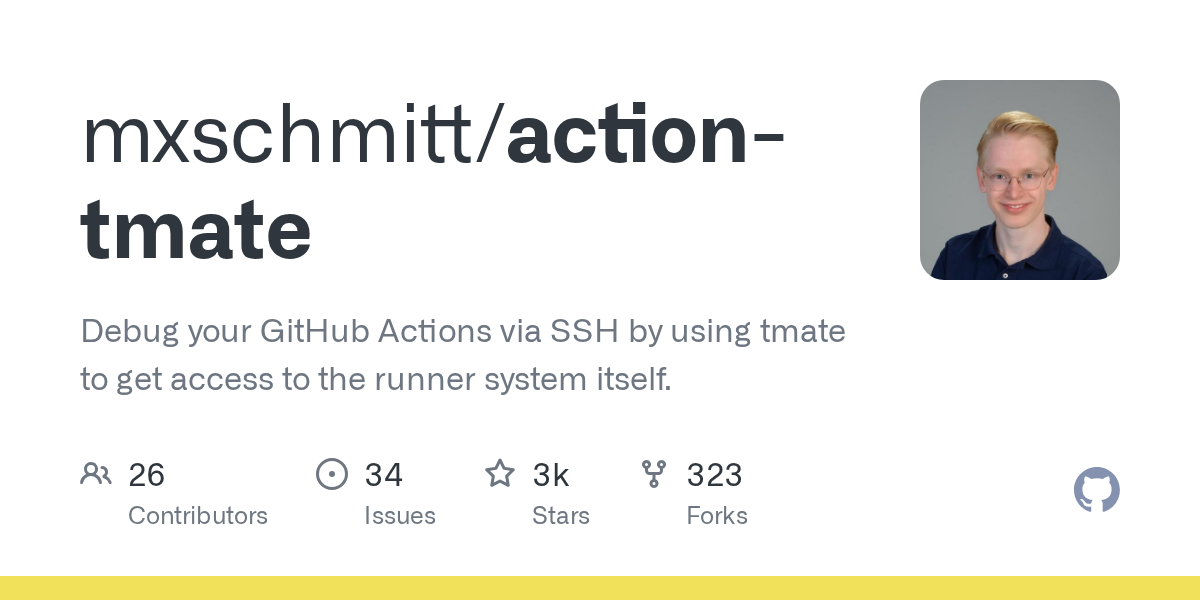
Task: Select the "26" contributors count
Action: pyautogui.click(x=147, y=475)
